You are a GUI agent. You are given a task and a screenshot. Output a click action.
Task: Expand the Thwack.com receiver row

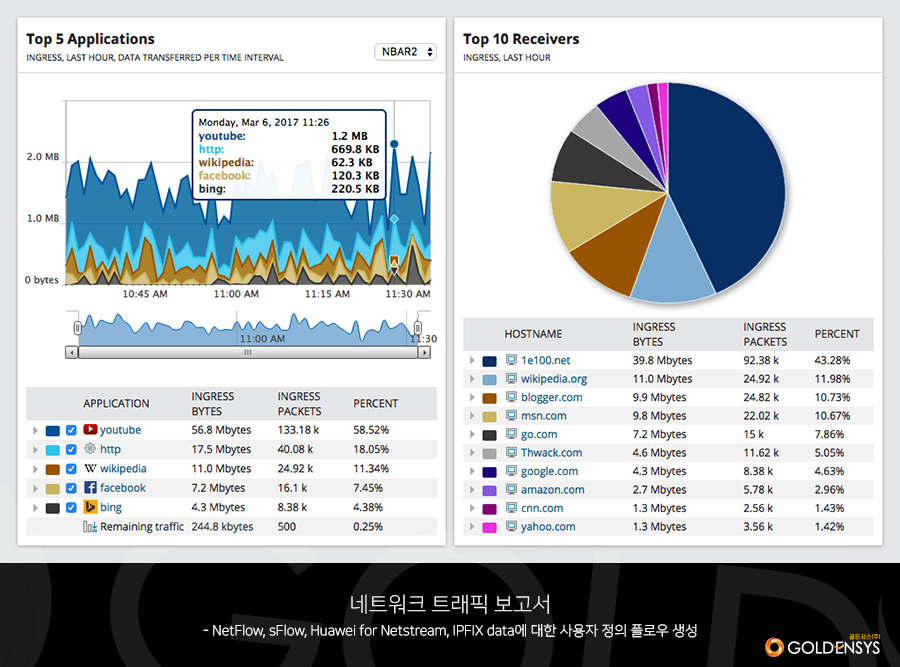click(472, 453)
